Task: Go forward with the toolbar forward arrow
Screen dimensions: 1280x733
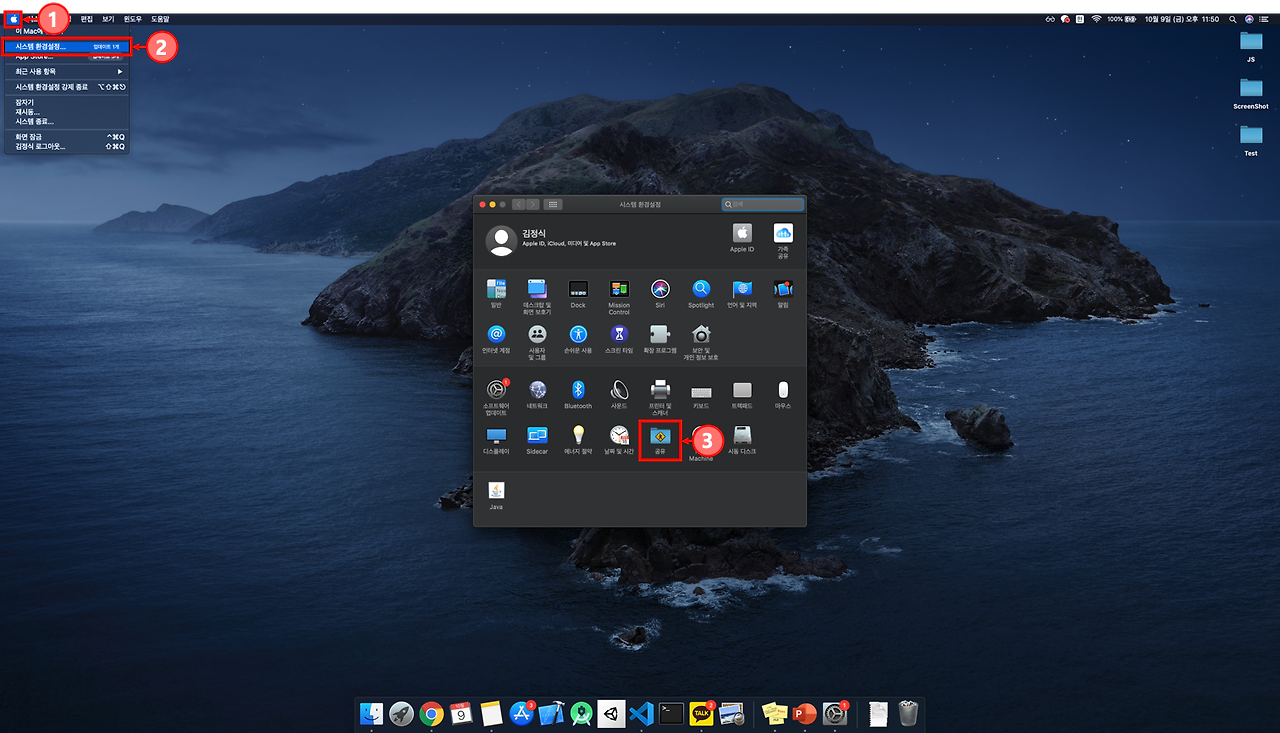Action: (x=533, y=204)
